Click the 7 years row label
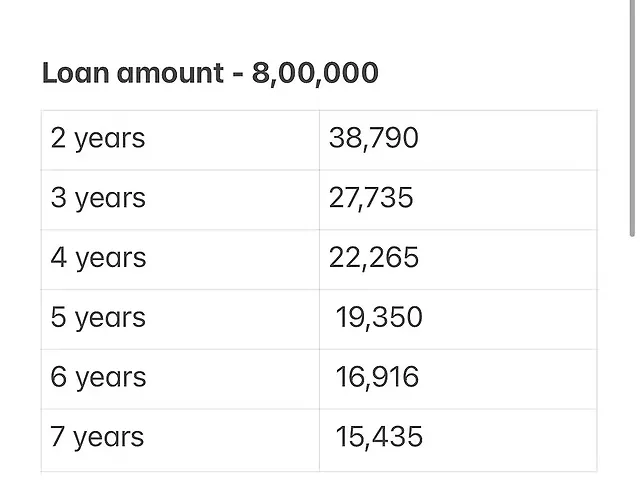This screenshot has height=480, width=640. pos(97,437)
